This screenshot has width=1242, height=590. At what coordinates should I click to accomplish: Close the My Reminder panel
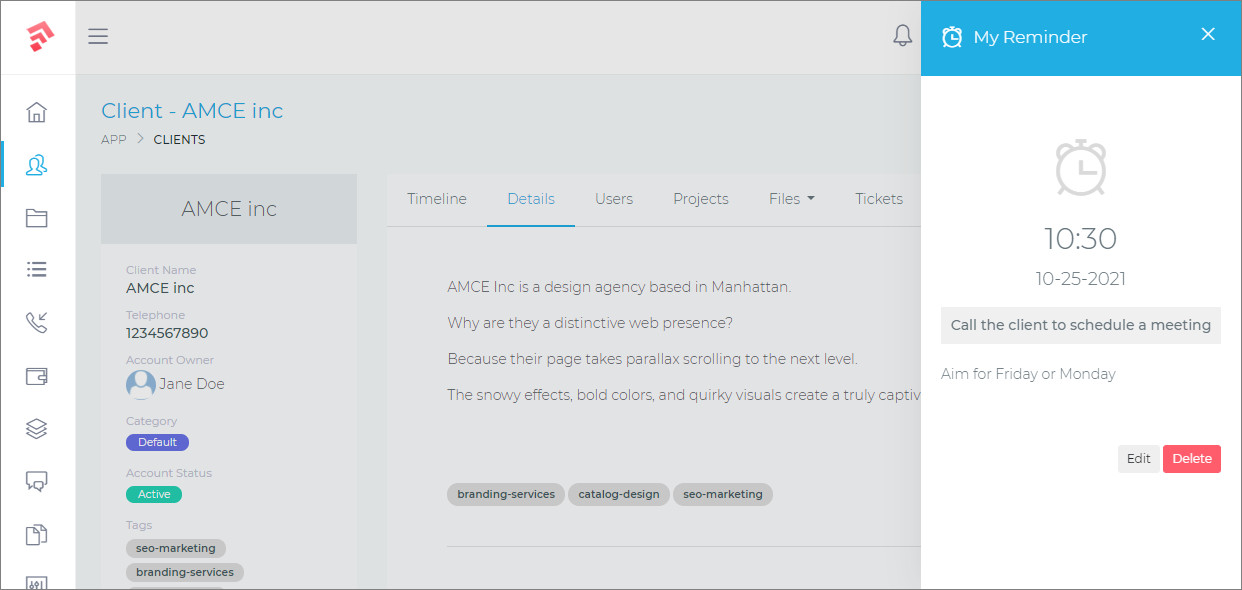1208,35
